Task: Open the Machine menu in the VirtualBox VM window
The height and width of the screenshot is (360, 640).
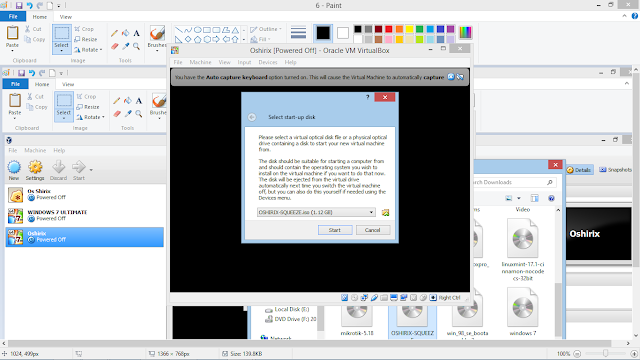Action: [x=200, y=62]
